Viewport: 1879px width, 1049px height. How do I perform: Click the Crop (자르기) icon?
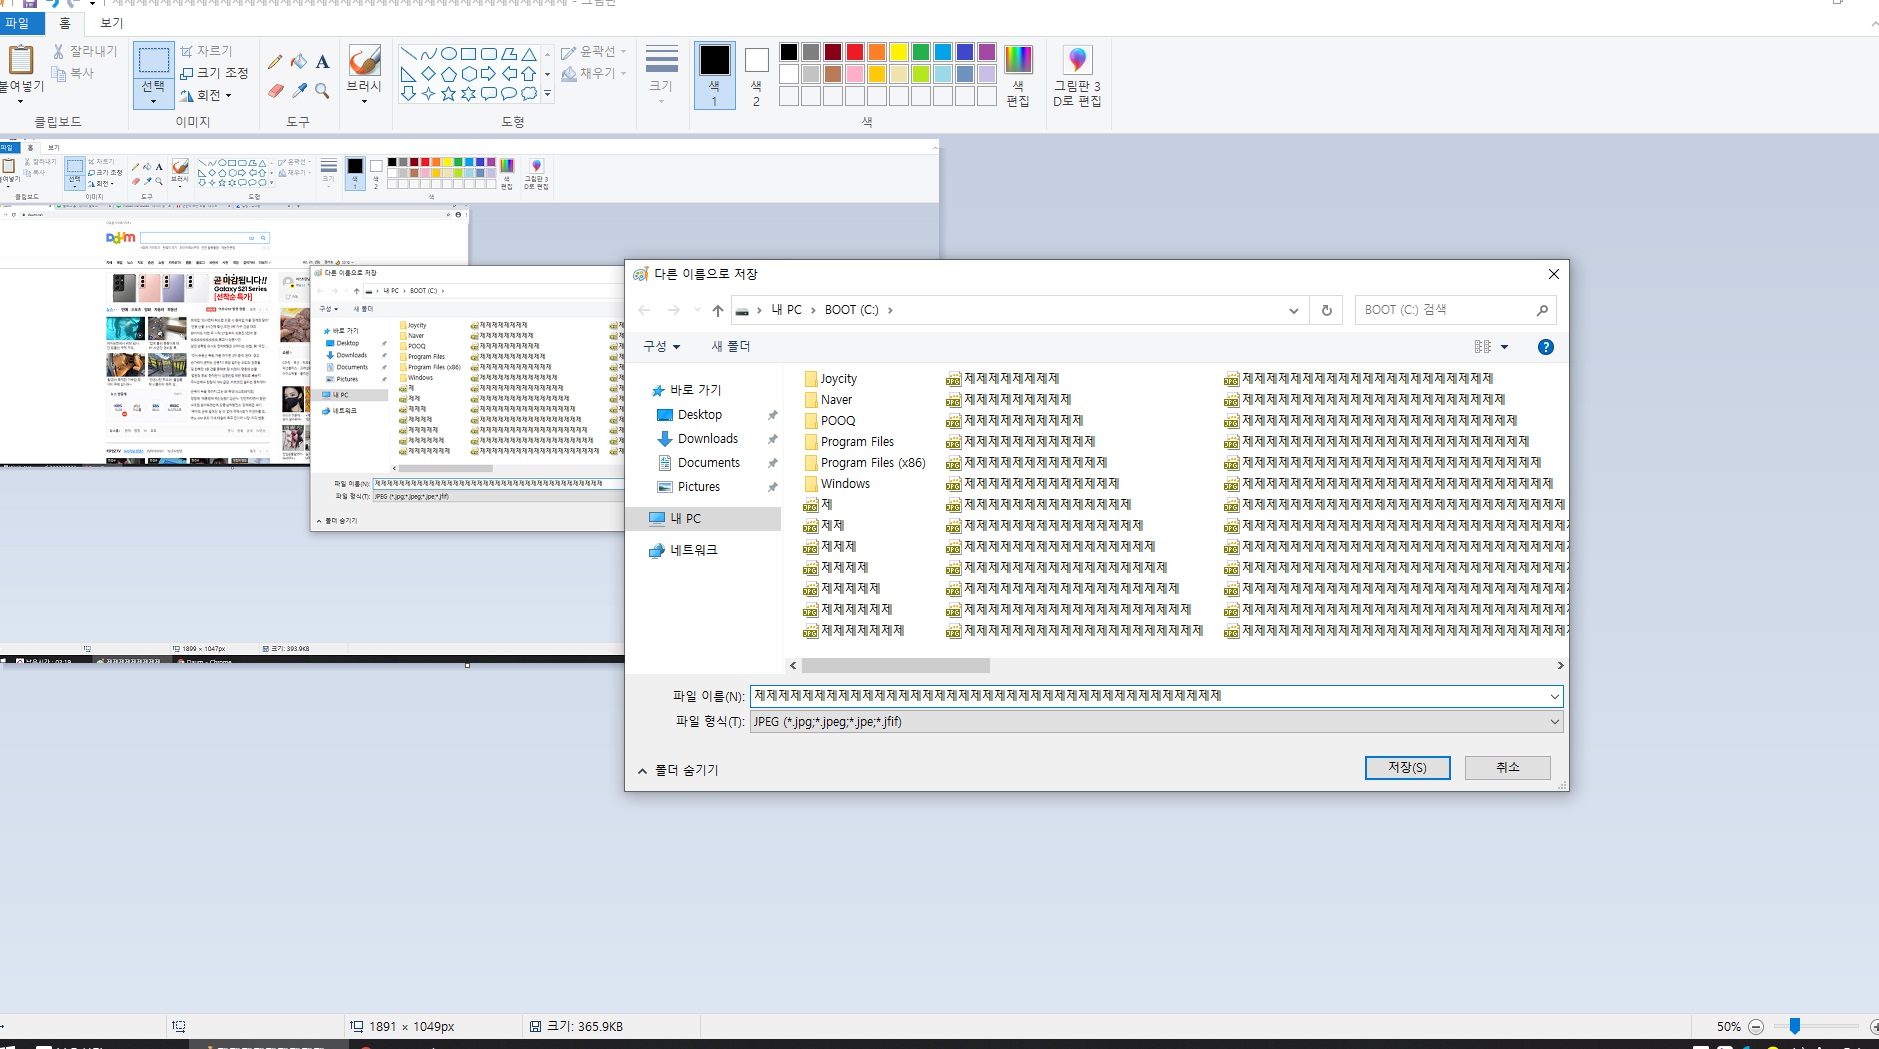tap(187, 51)
